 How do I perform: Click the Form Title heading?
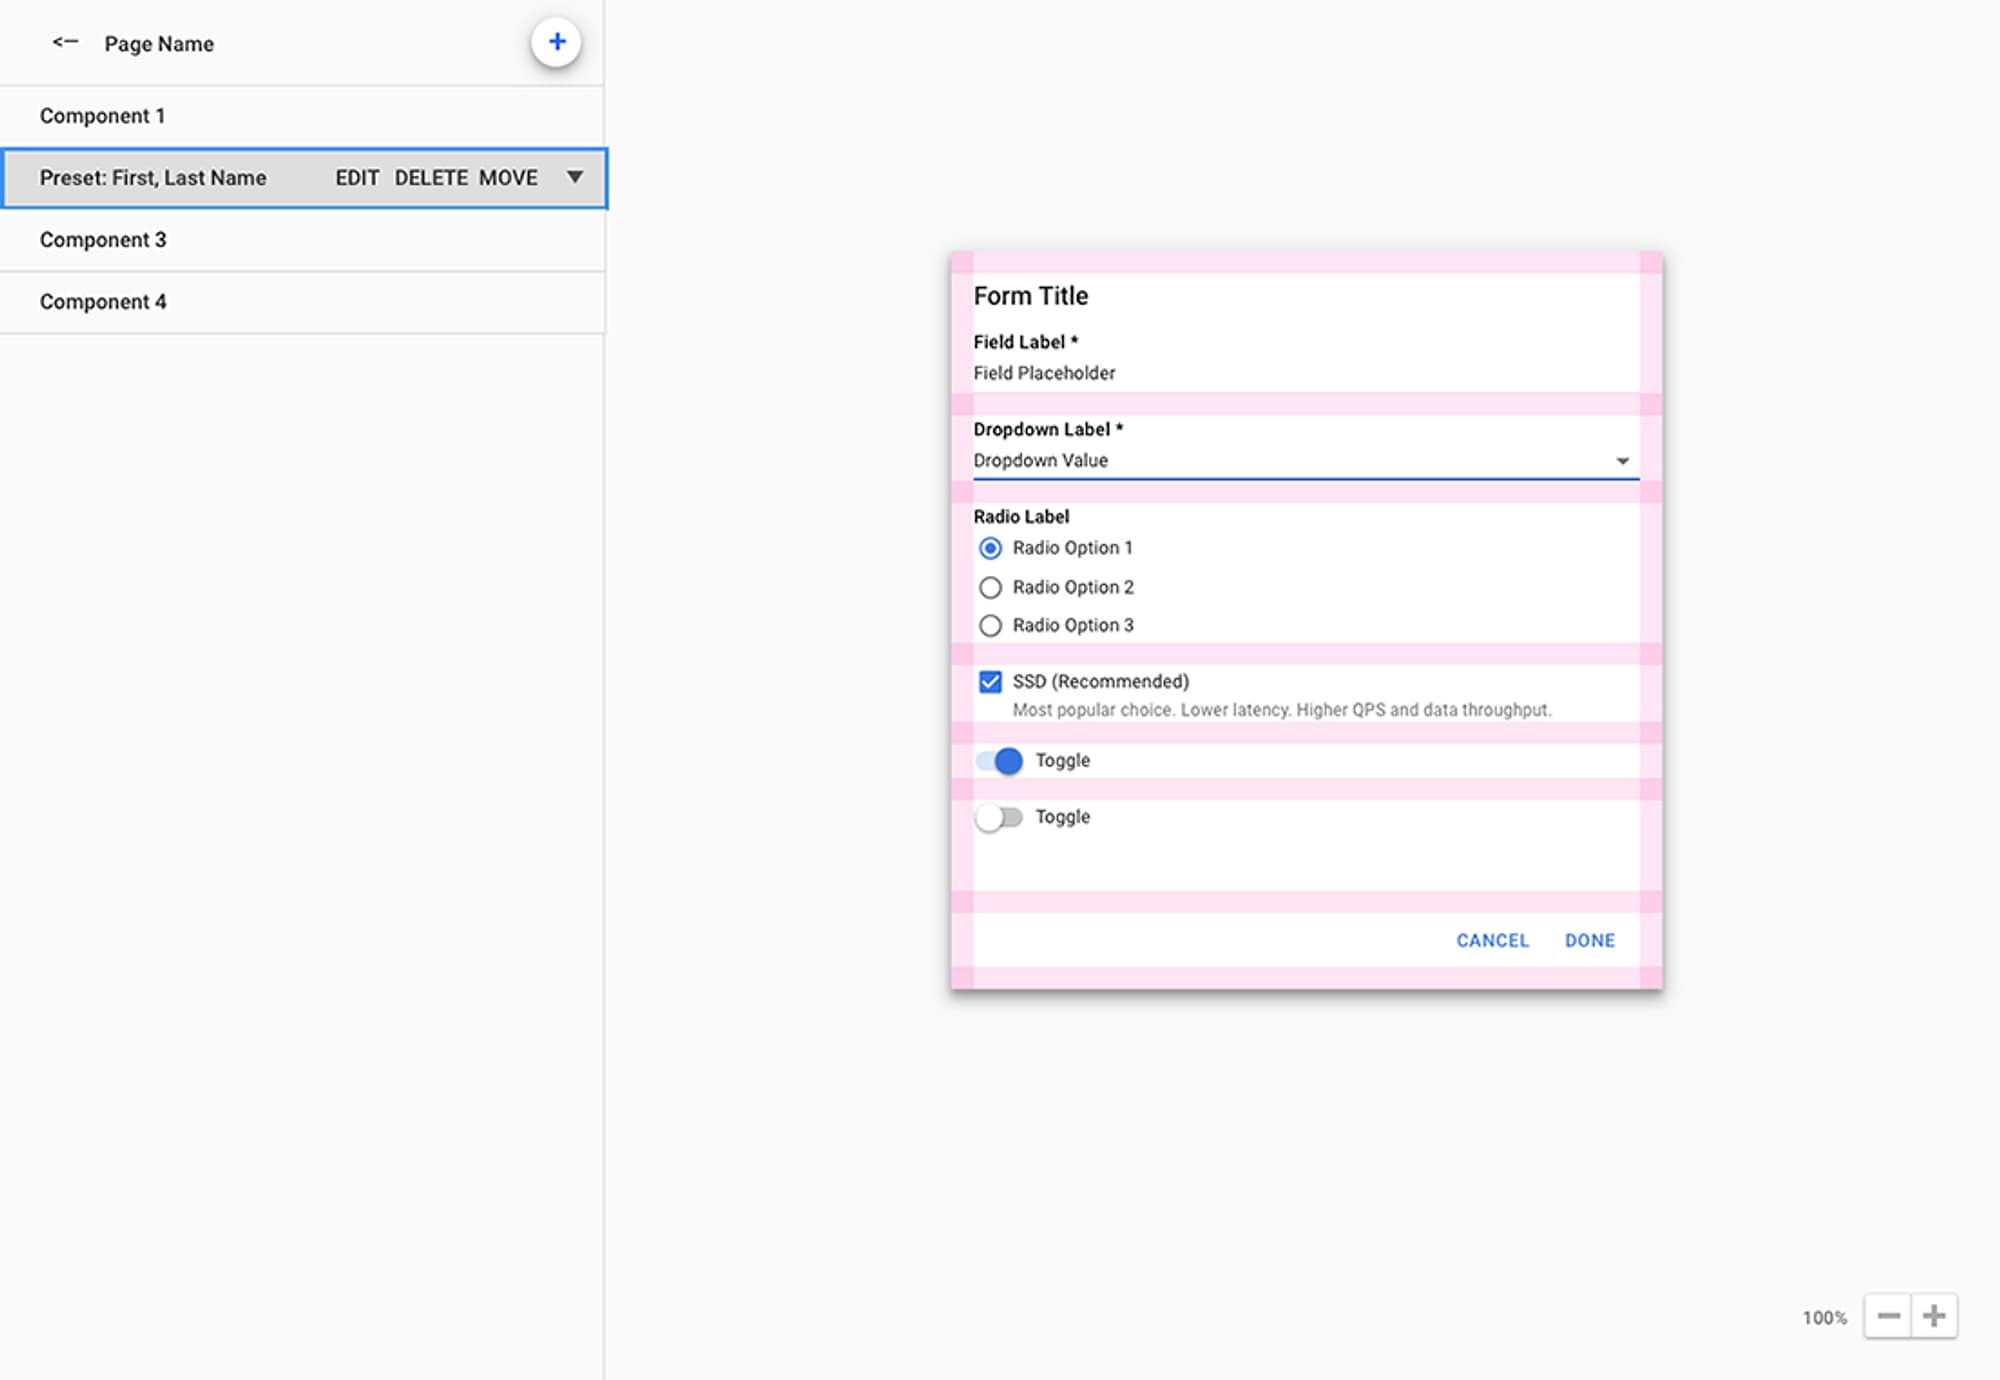click(x=1030, y=296)
